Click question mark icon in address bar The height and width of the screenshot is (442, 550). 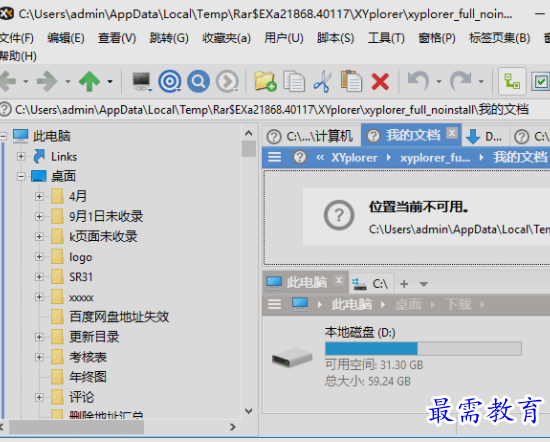(6, 109)
